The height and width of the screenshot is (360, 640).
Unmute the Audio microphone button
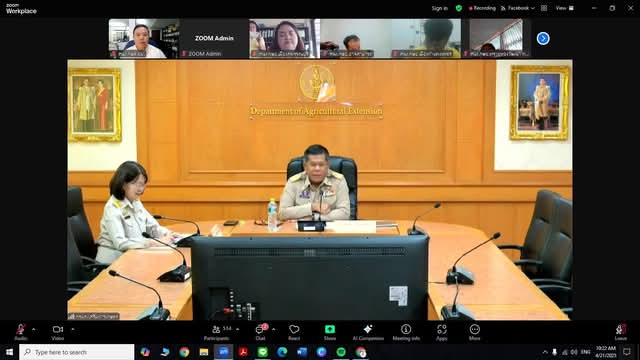(x=21, y=332)
